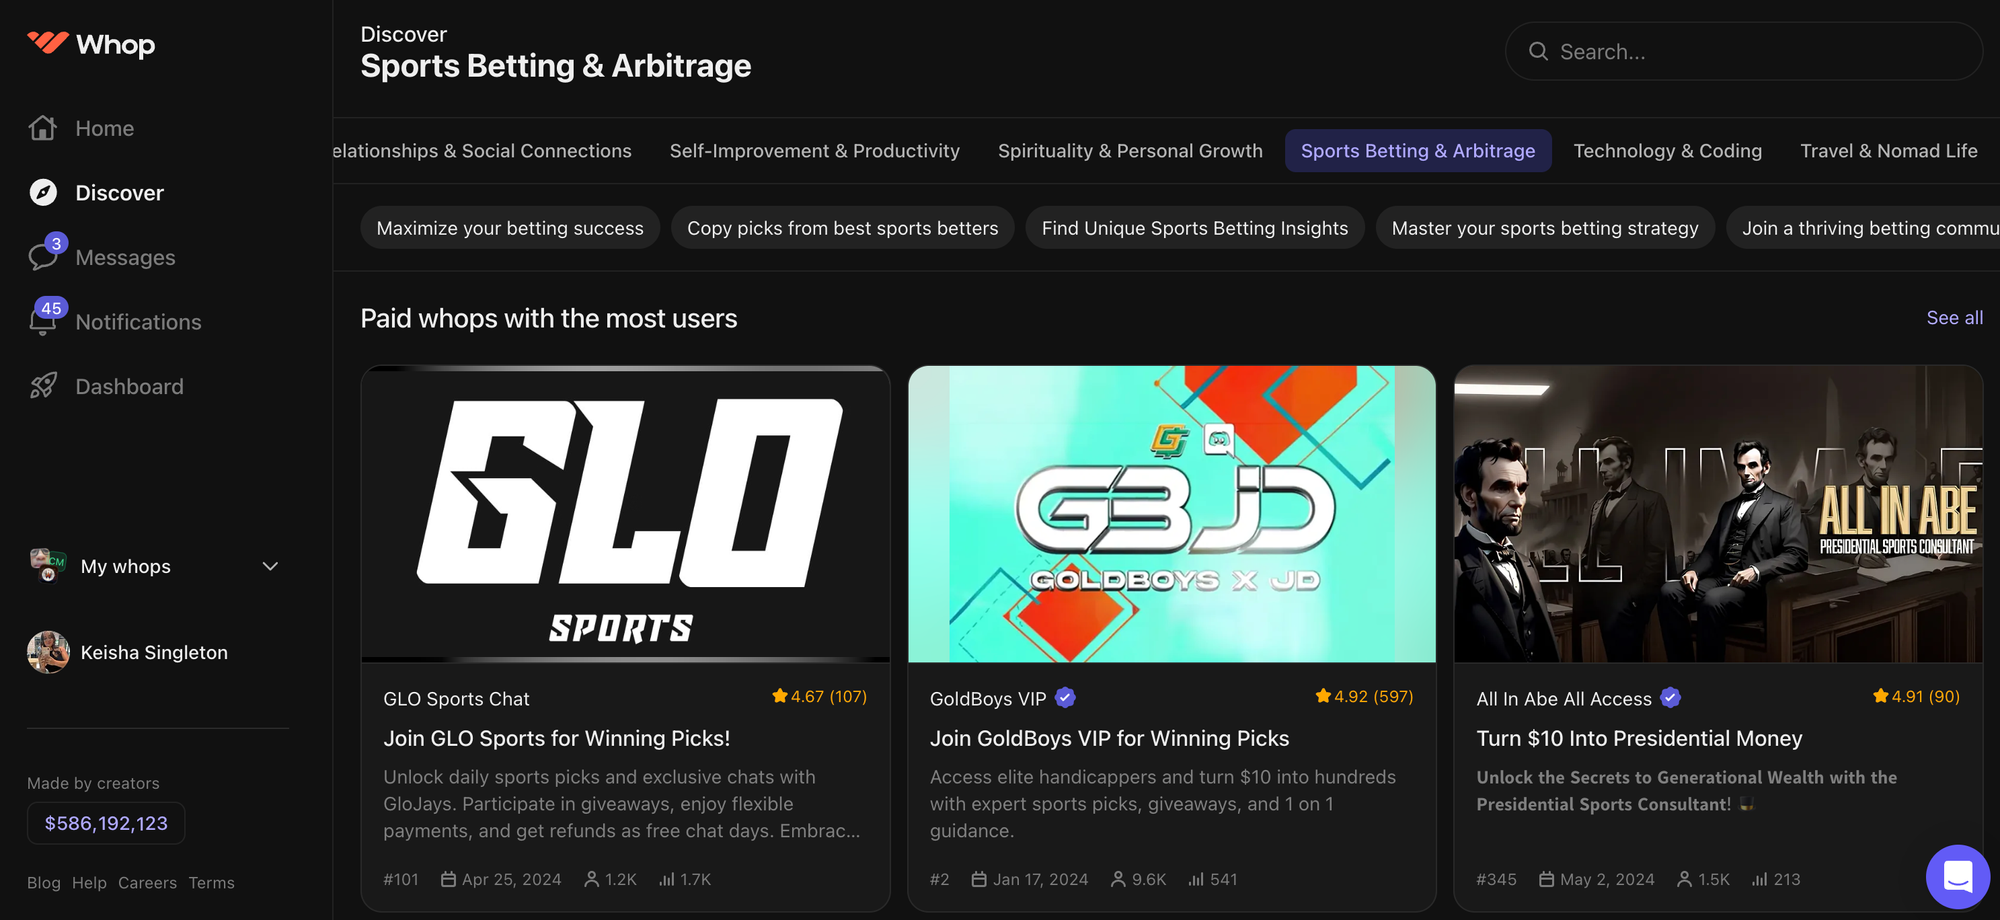Click the search magnifier icon
Screen dimensions: 2000x920
(1538, 51)
